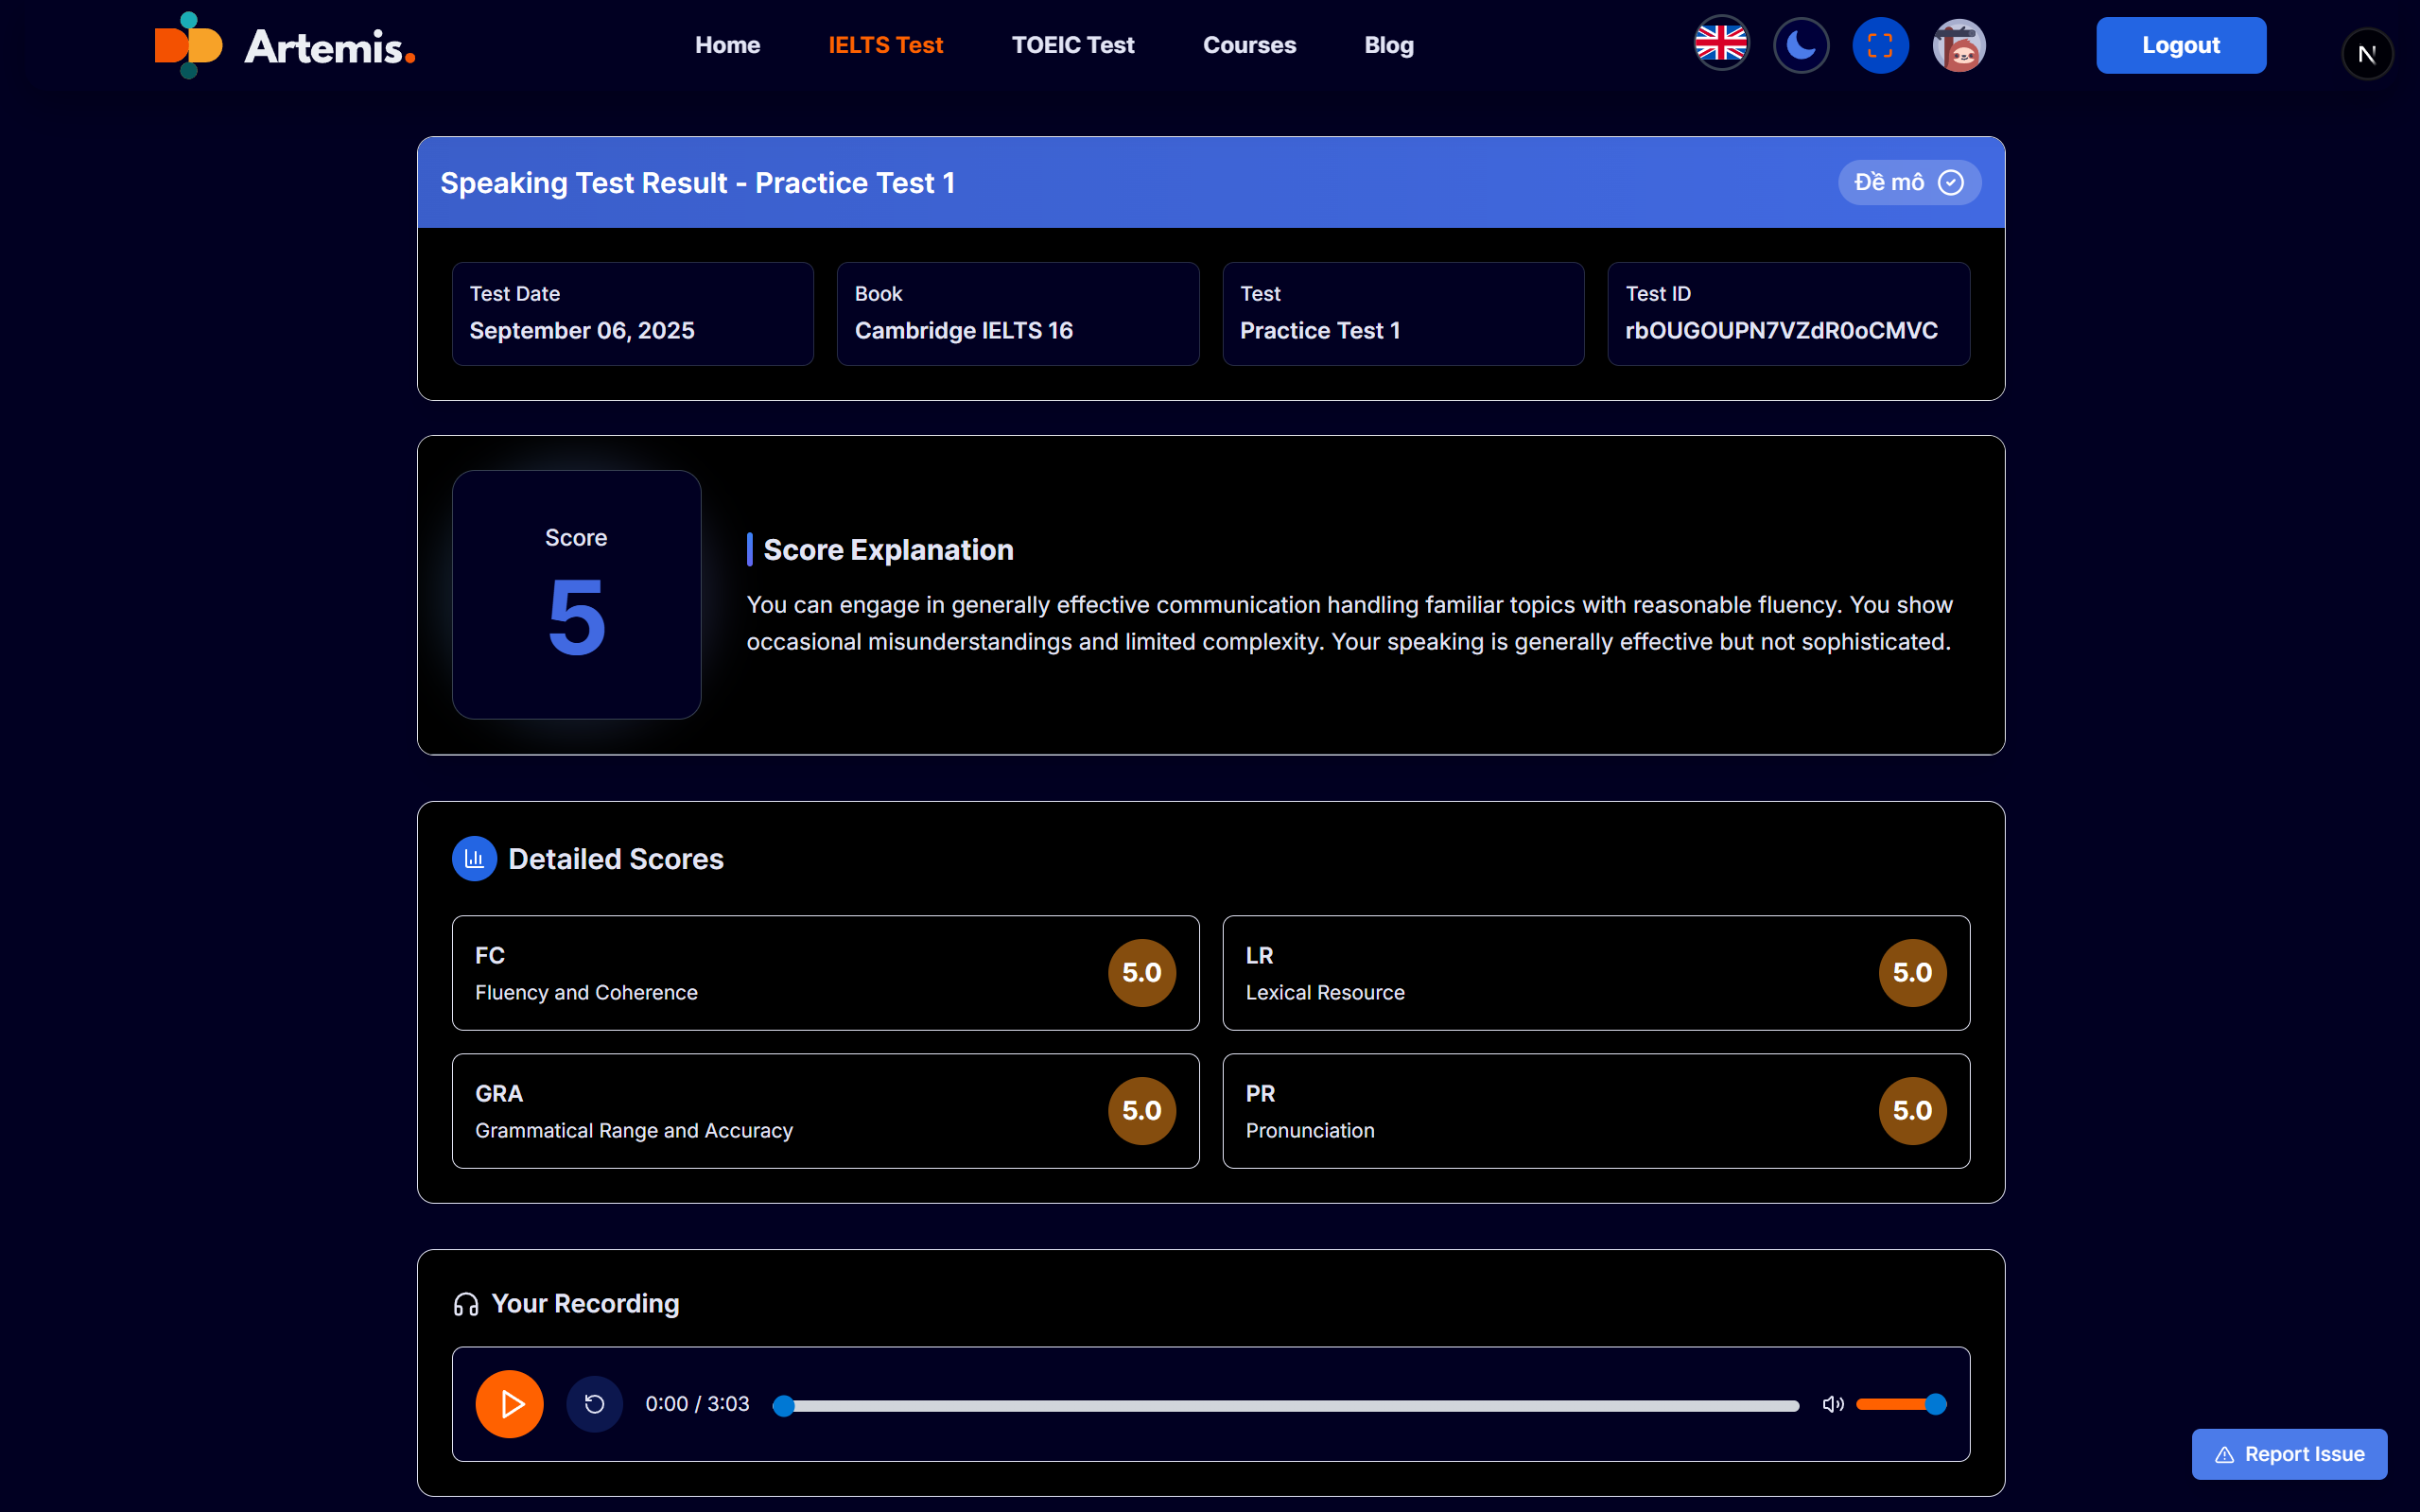2420x1512 pixels.
Task: Restart the recording with replay icon
Action: point(594,1404)
